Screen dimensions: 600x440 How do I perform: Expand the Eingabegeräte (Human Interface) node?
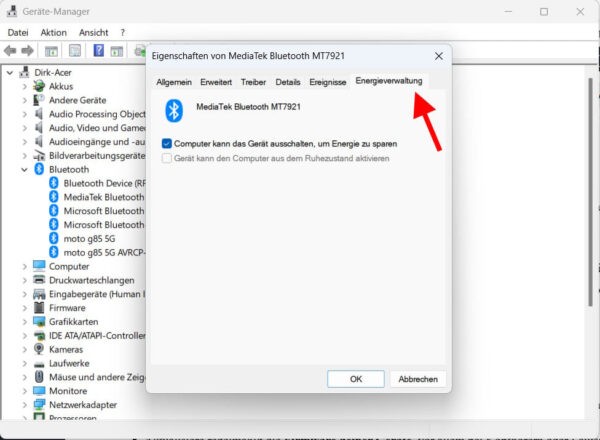coord(24,294)
